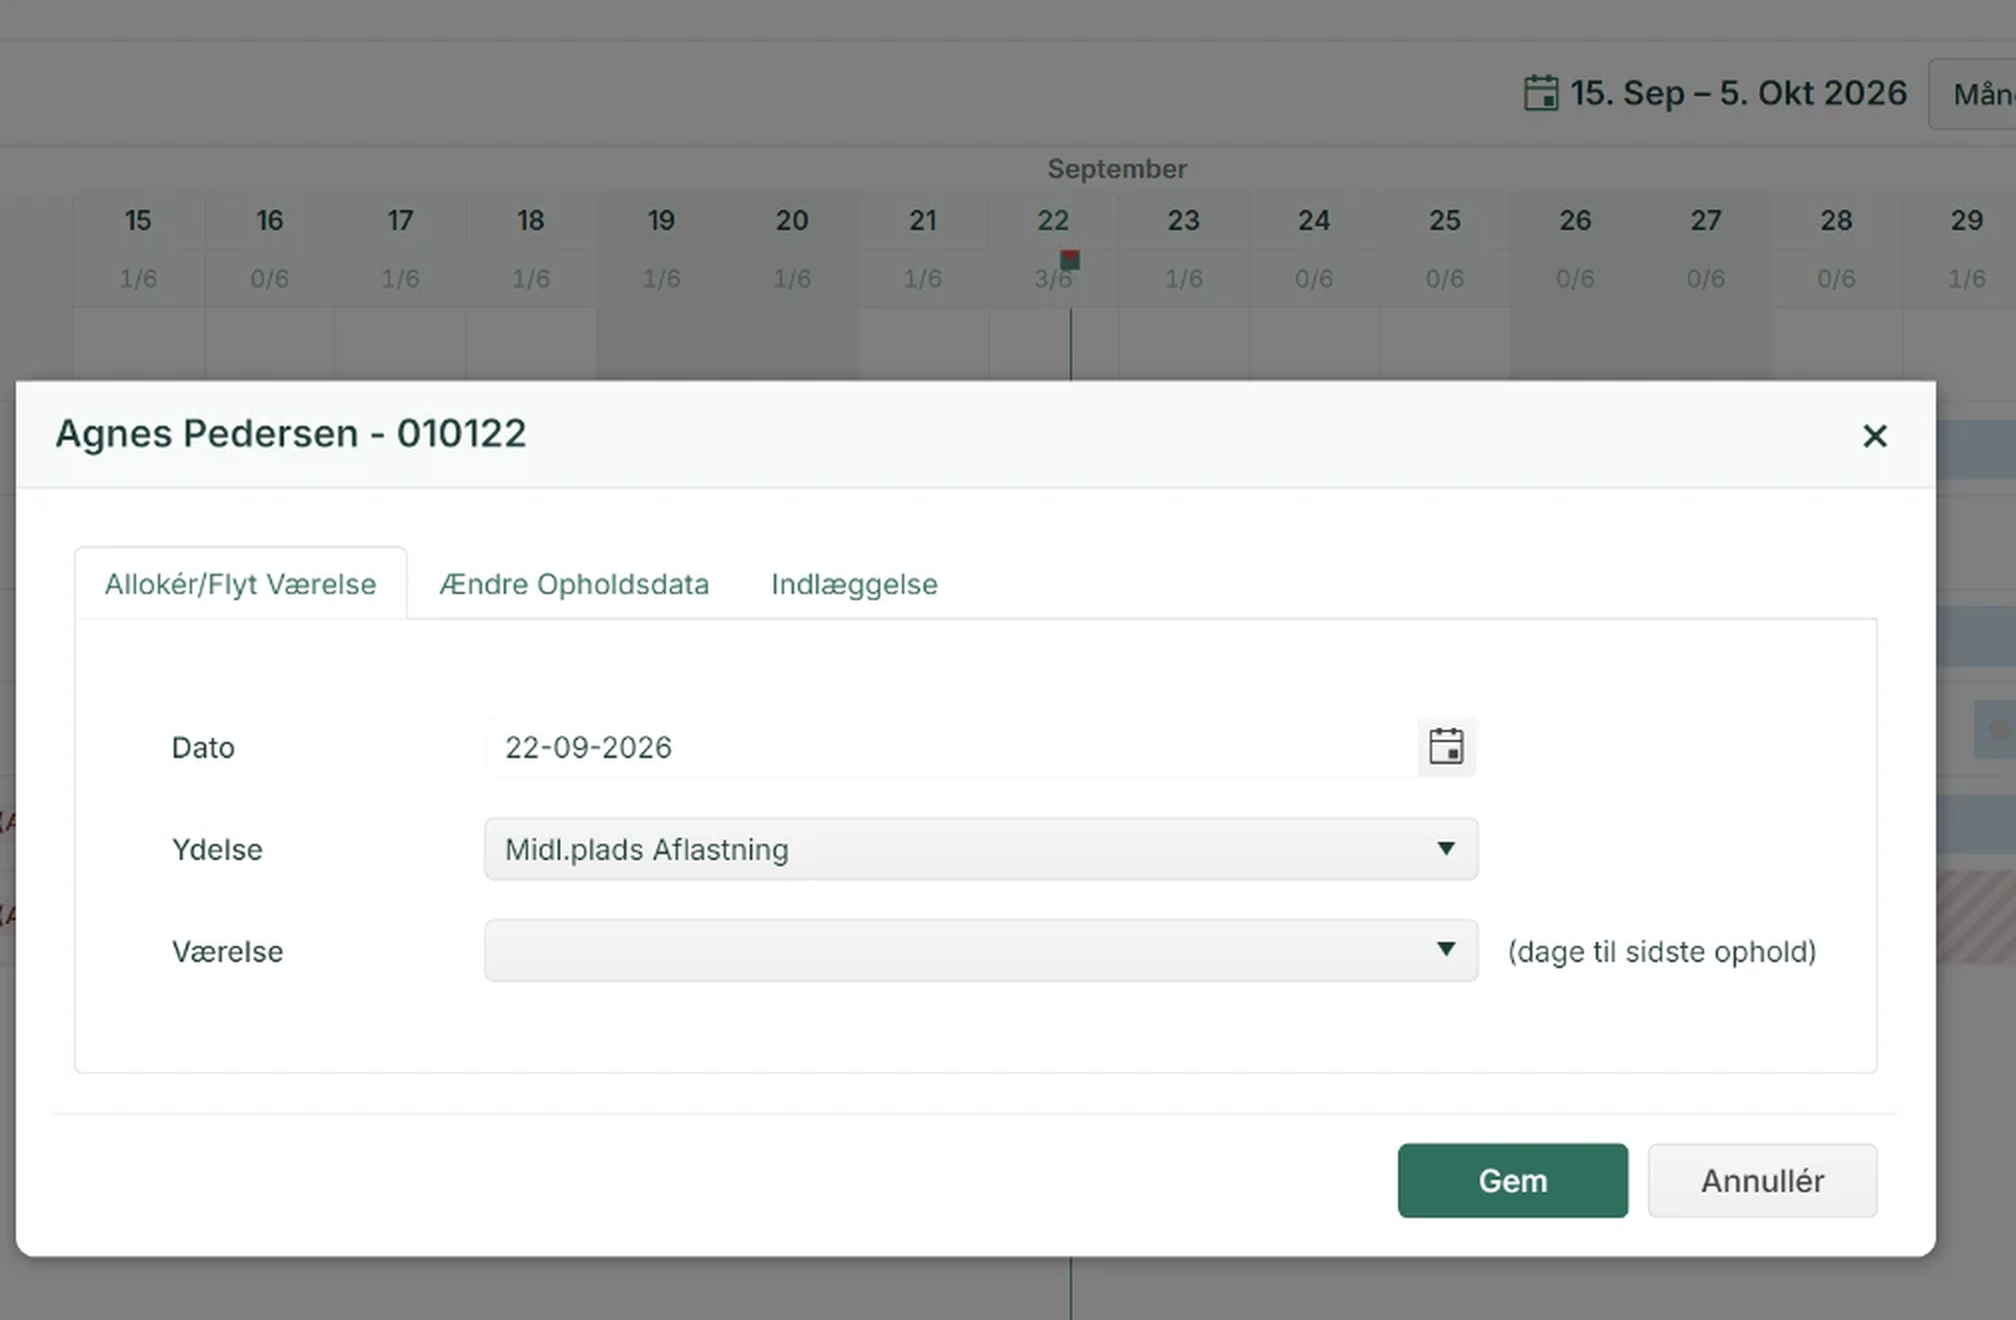The width and height of the screenshot is (2016, 1320).
Task: Click the date range 15. Sep – 5. Okt 2026
Action: [1738, 93]
